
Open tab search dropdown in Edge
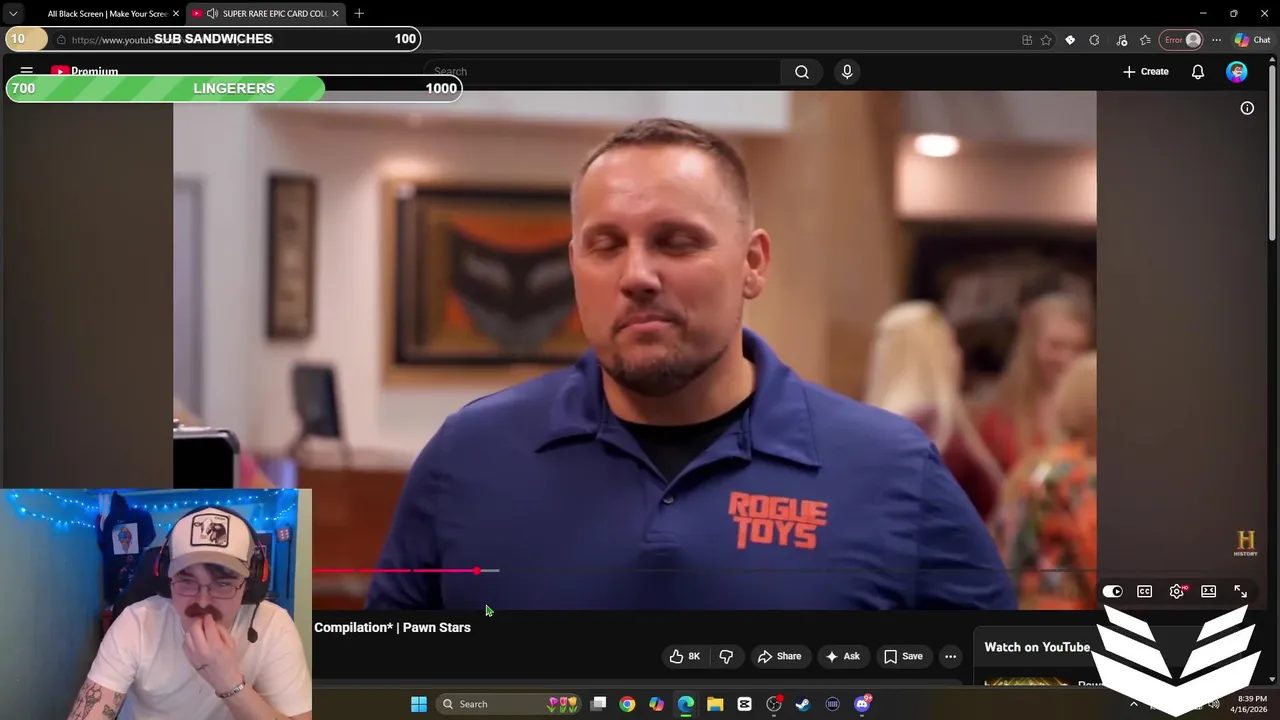pyautogui.click(x=13, y=13)
